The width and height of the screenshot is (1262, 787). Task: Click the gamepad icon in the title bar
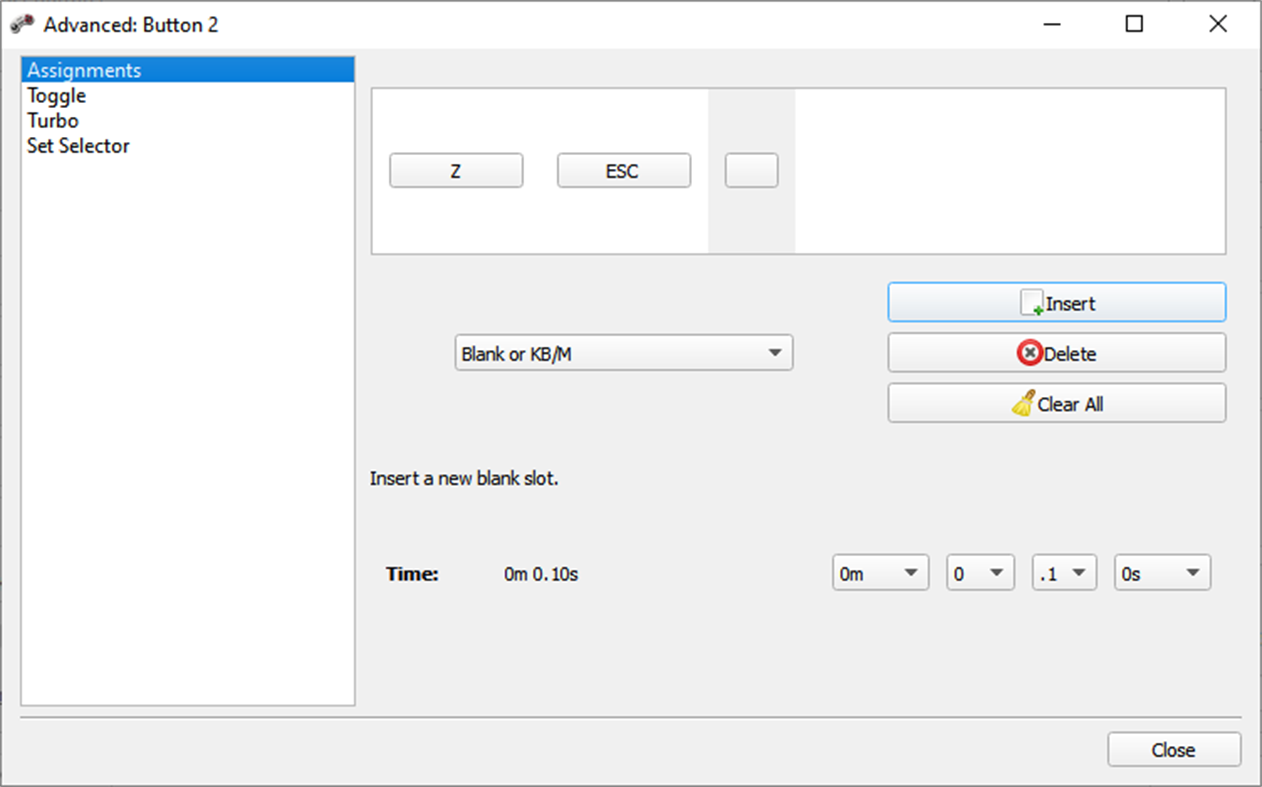pyautogui.click(x=21, y=22)
